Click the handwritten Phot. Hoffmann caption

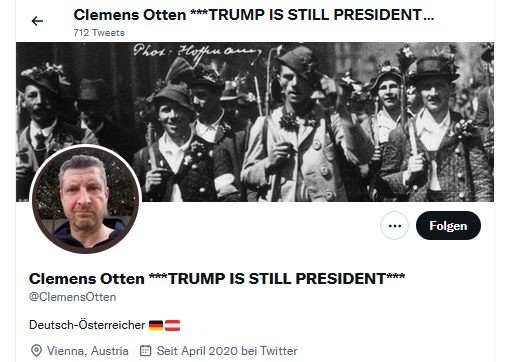click(x=197, y=52)
